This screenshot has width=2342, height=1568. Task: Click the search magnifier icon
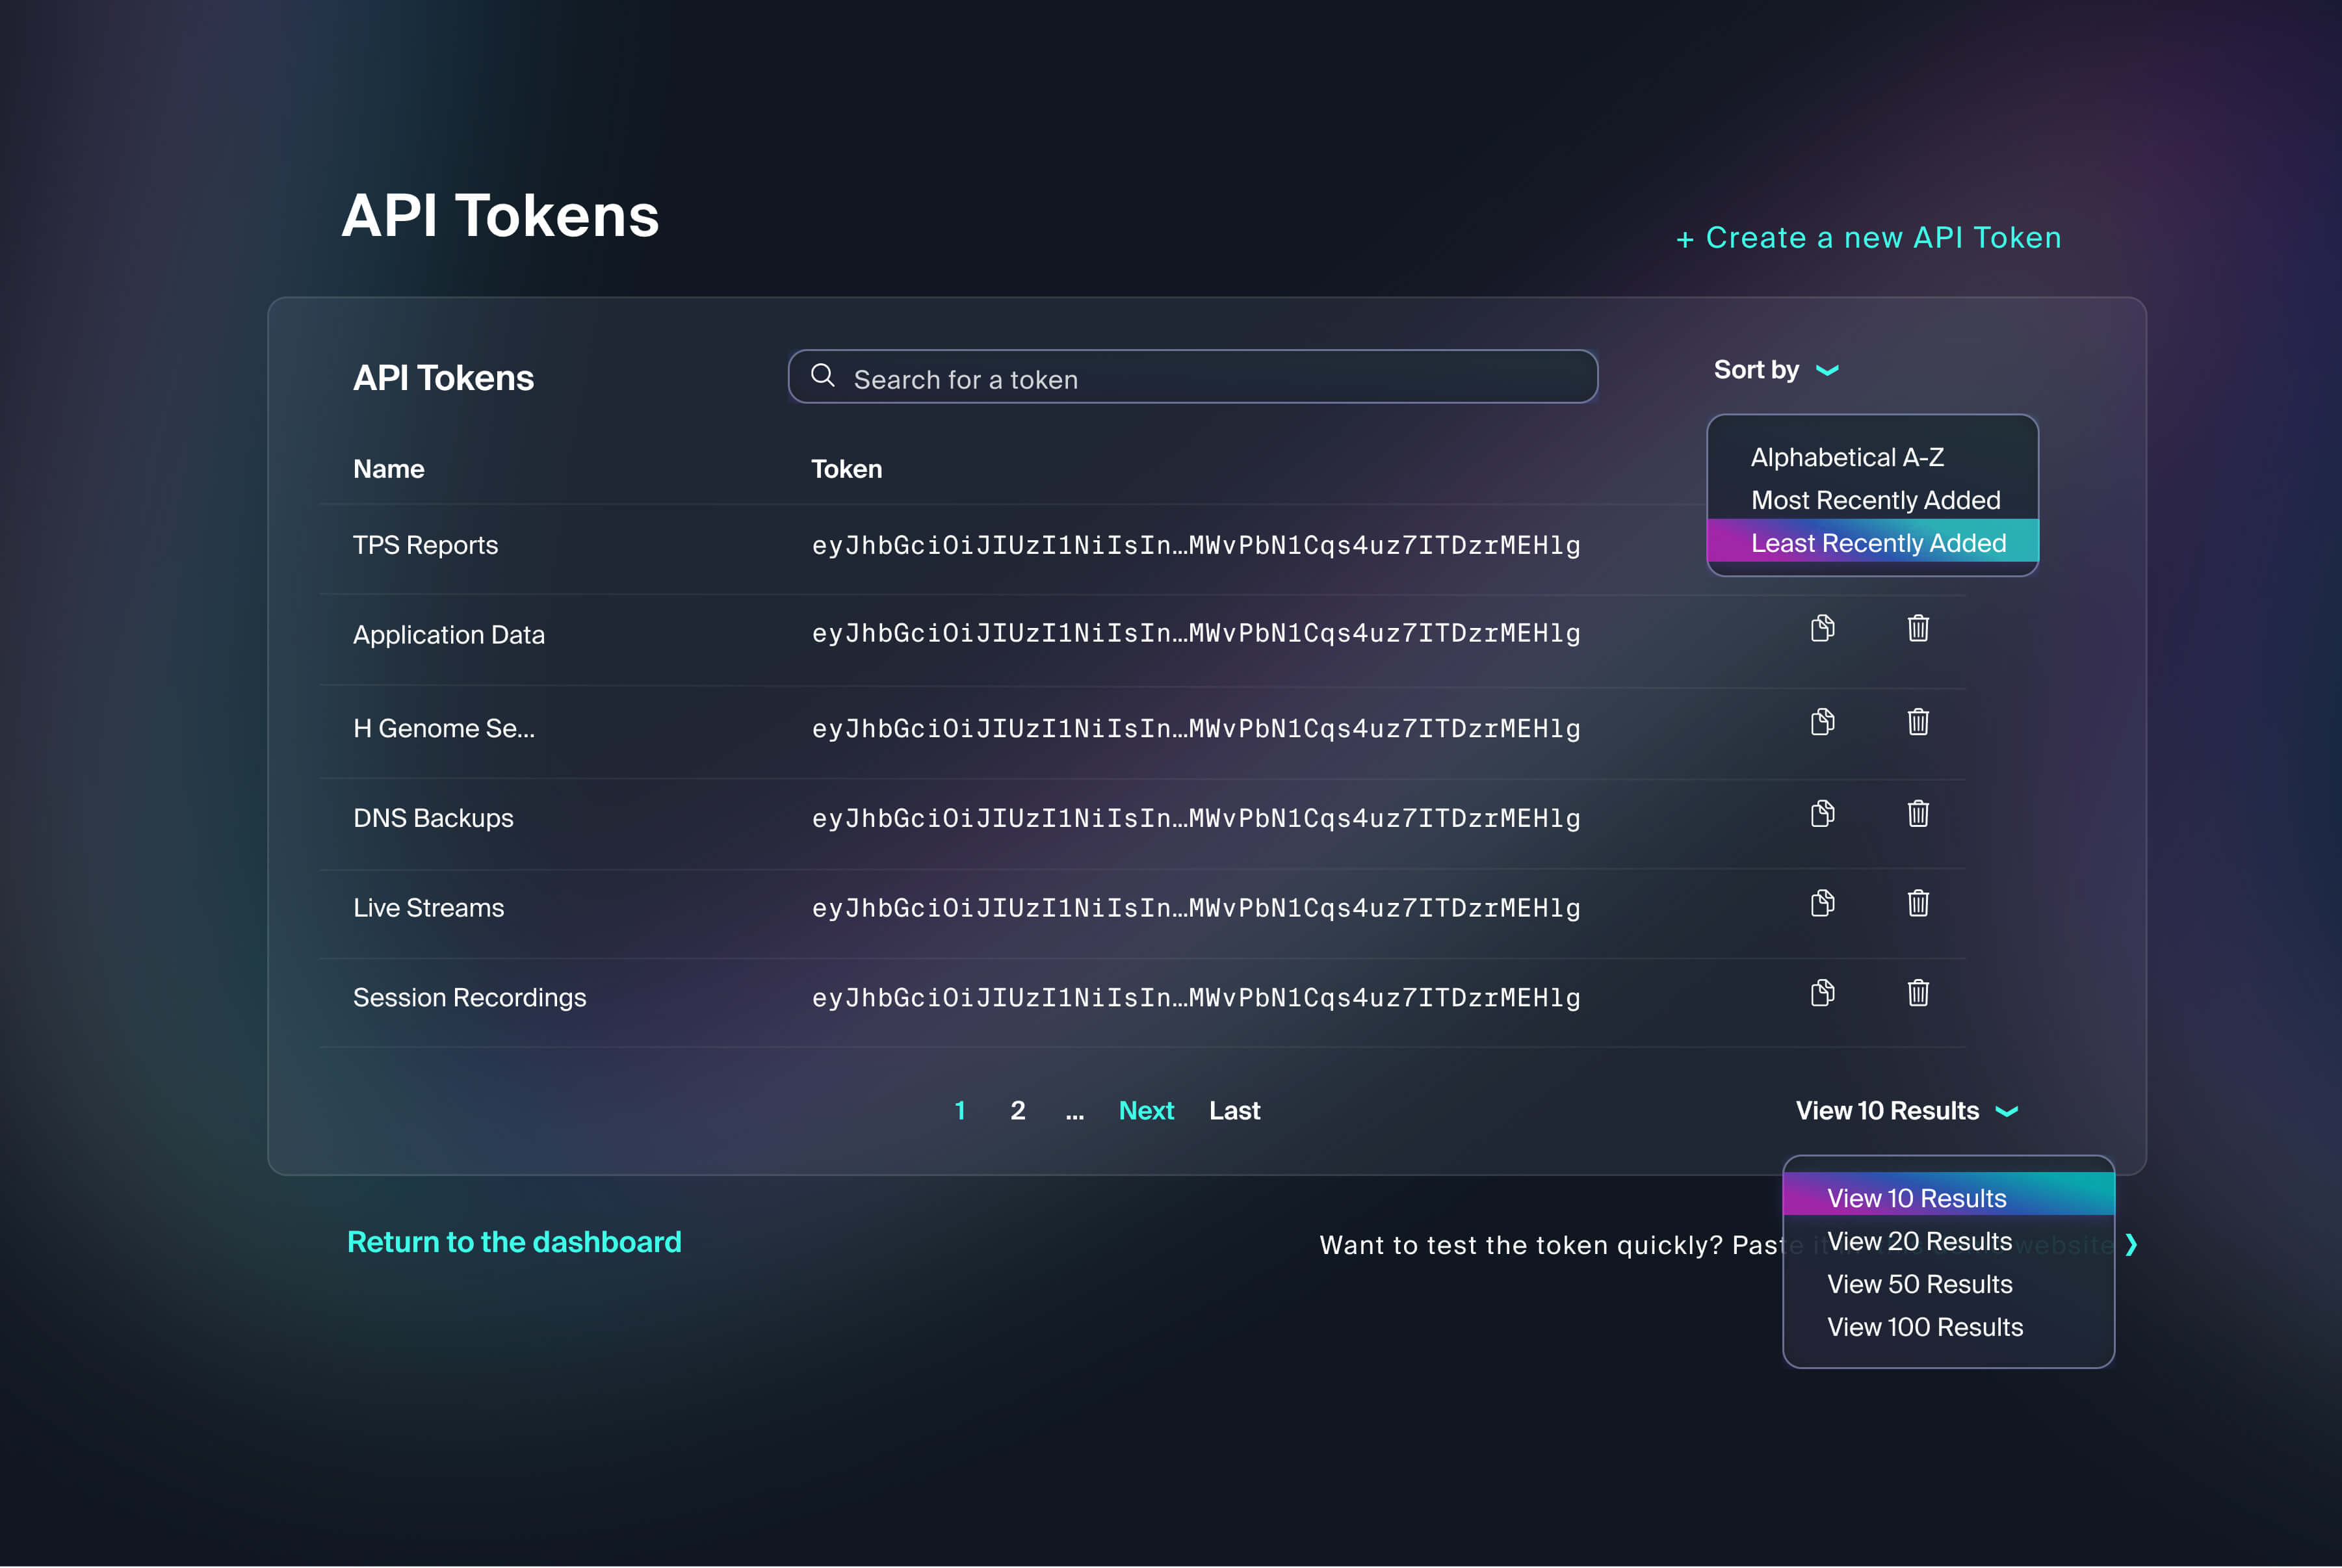[822, 376]
